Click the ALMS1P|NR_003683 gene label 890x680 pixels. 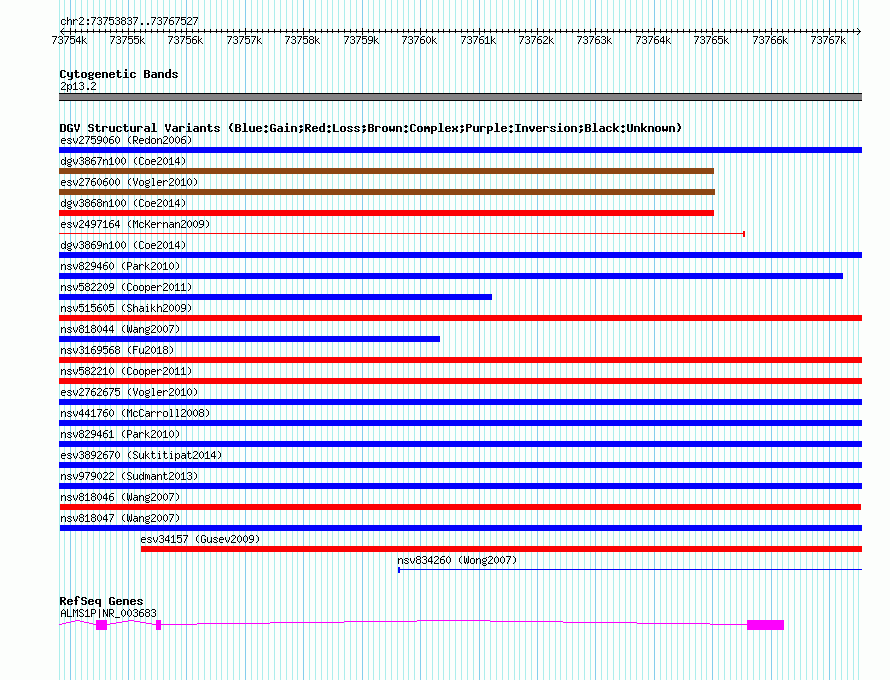(x=108, y=614)
